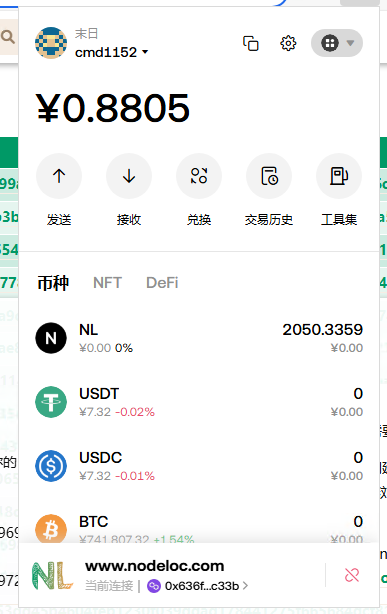387x614 pixels.
Task: Select the USDC token entry
Action: [x=199, y=466]
